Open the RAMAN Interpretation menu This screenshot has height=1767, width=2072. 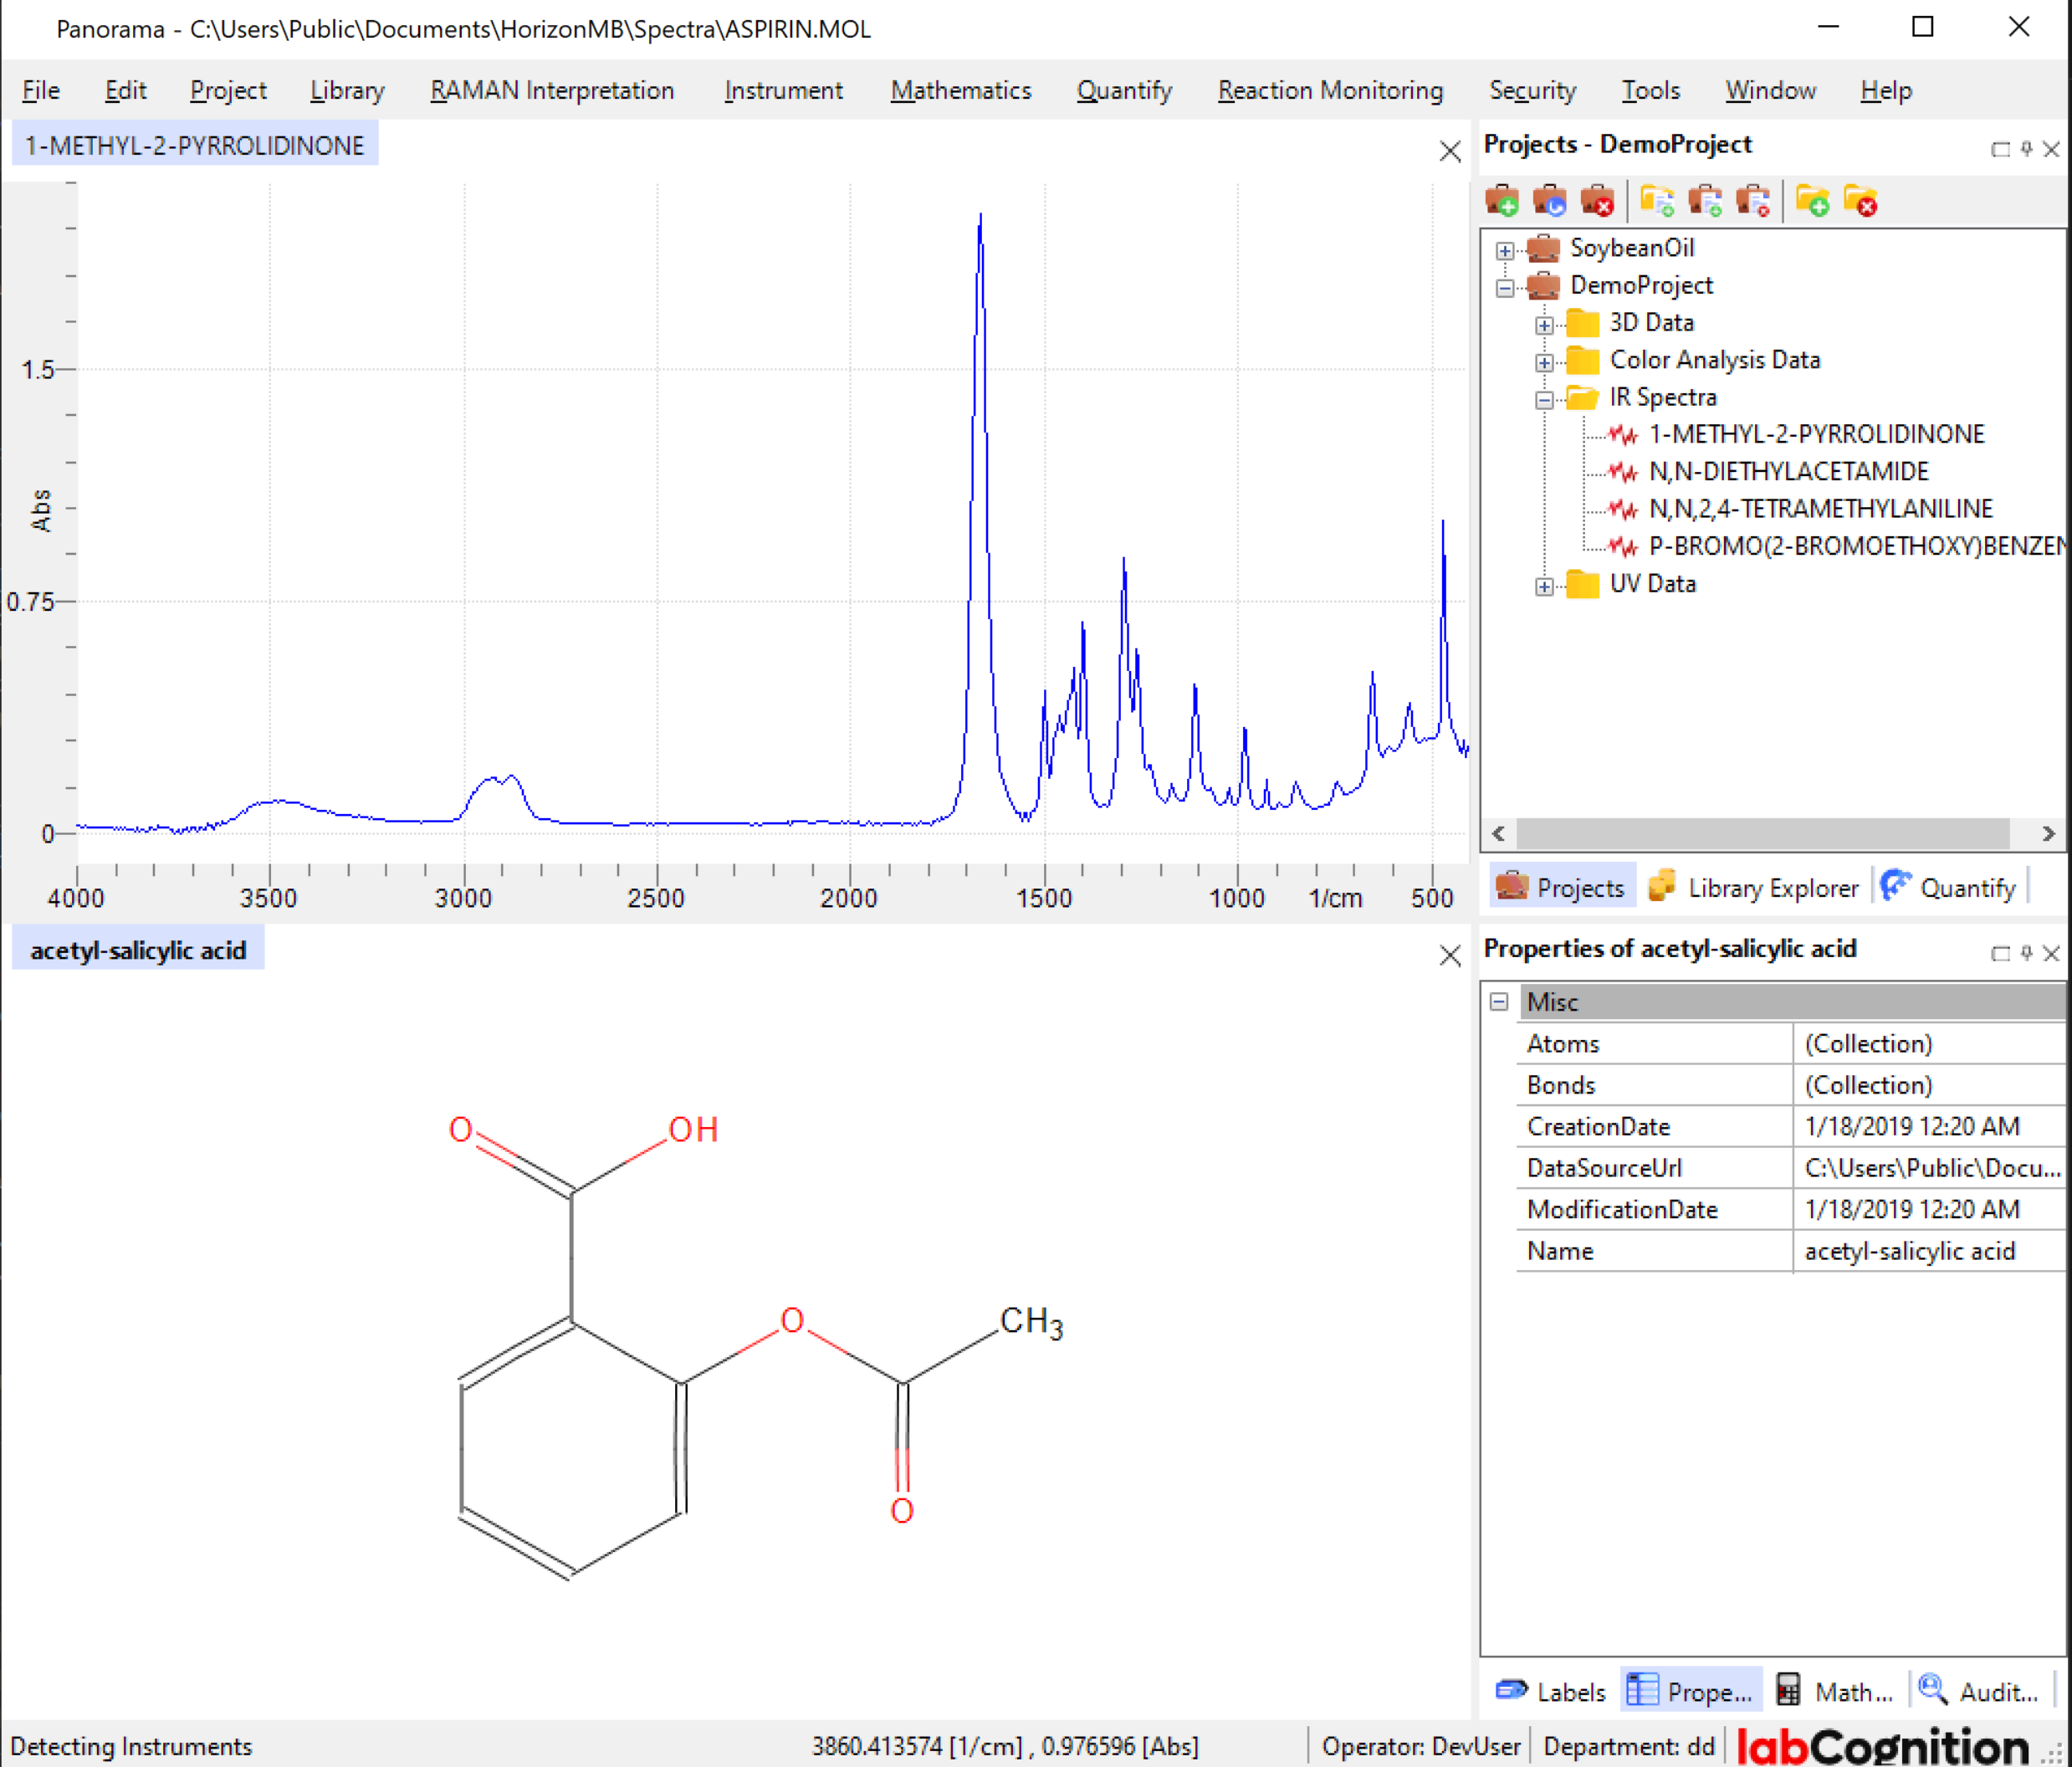point(552,90)
